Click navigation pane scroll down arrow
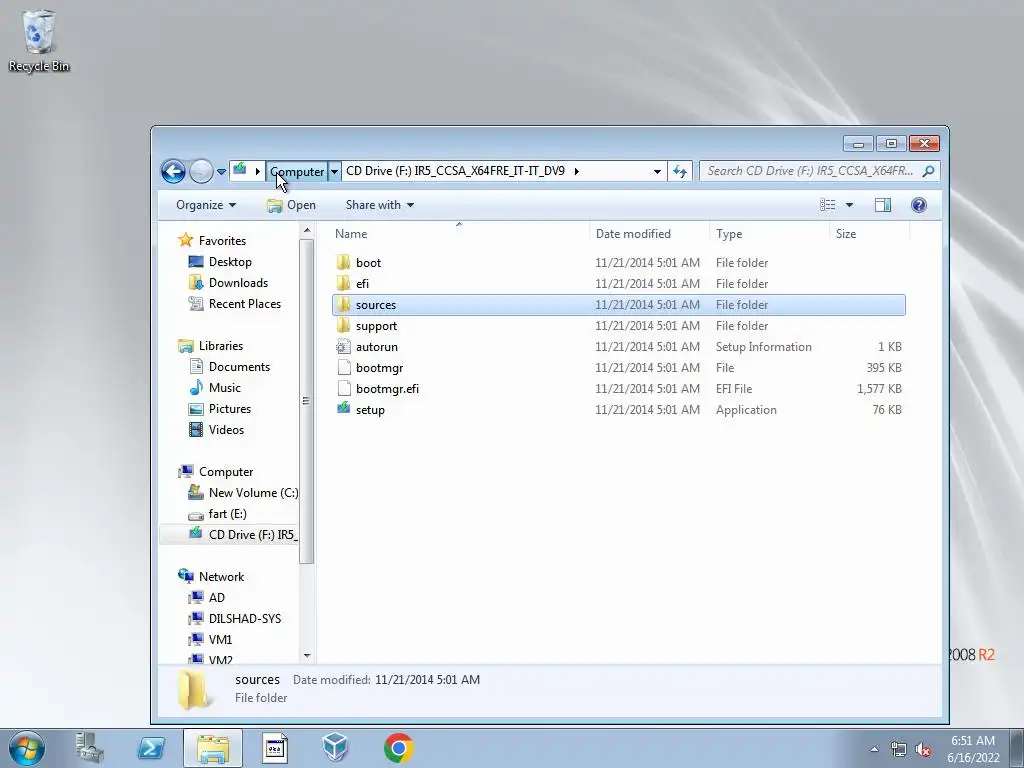The width and height of the screenshot is (1024, 768). point(307,655)
